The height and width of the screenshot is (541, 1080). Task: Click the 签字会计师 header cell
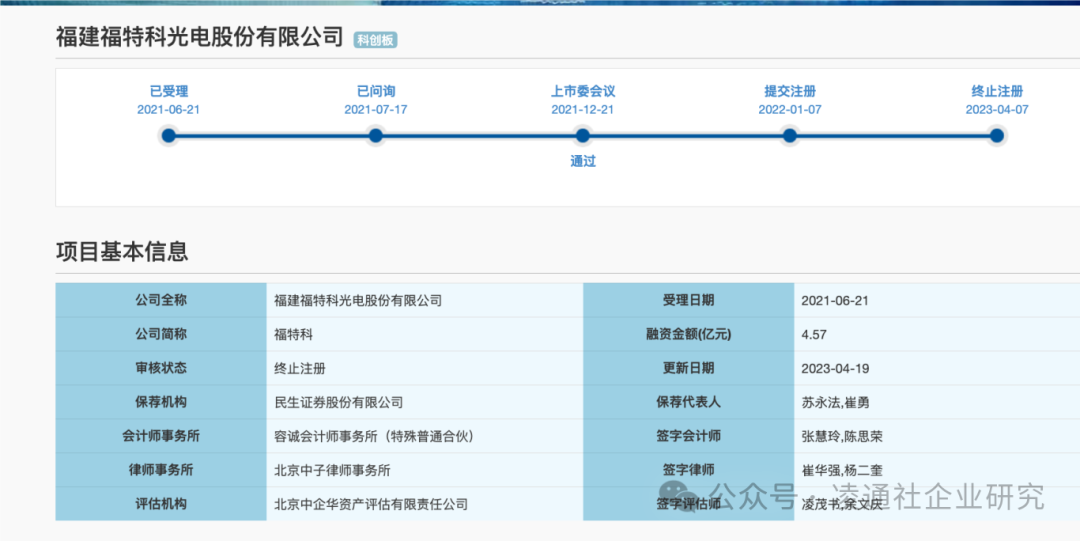(x=689, y=436)
